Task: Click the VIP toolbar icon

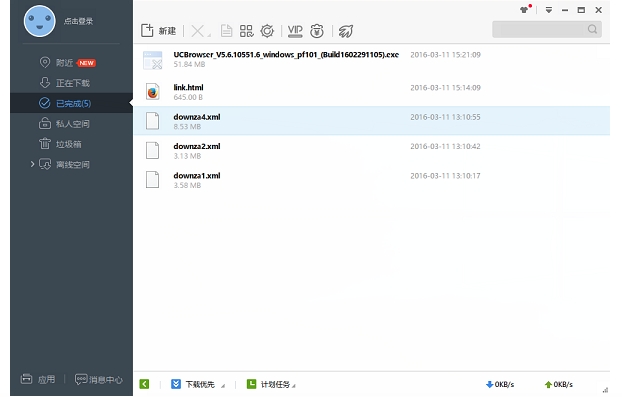Action: tap(295, 31)
